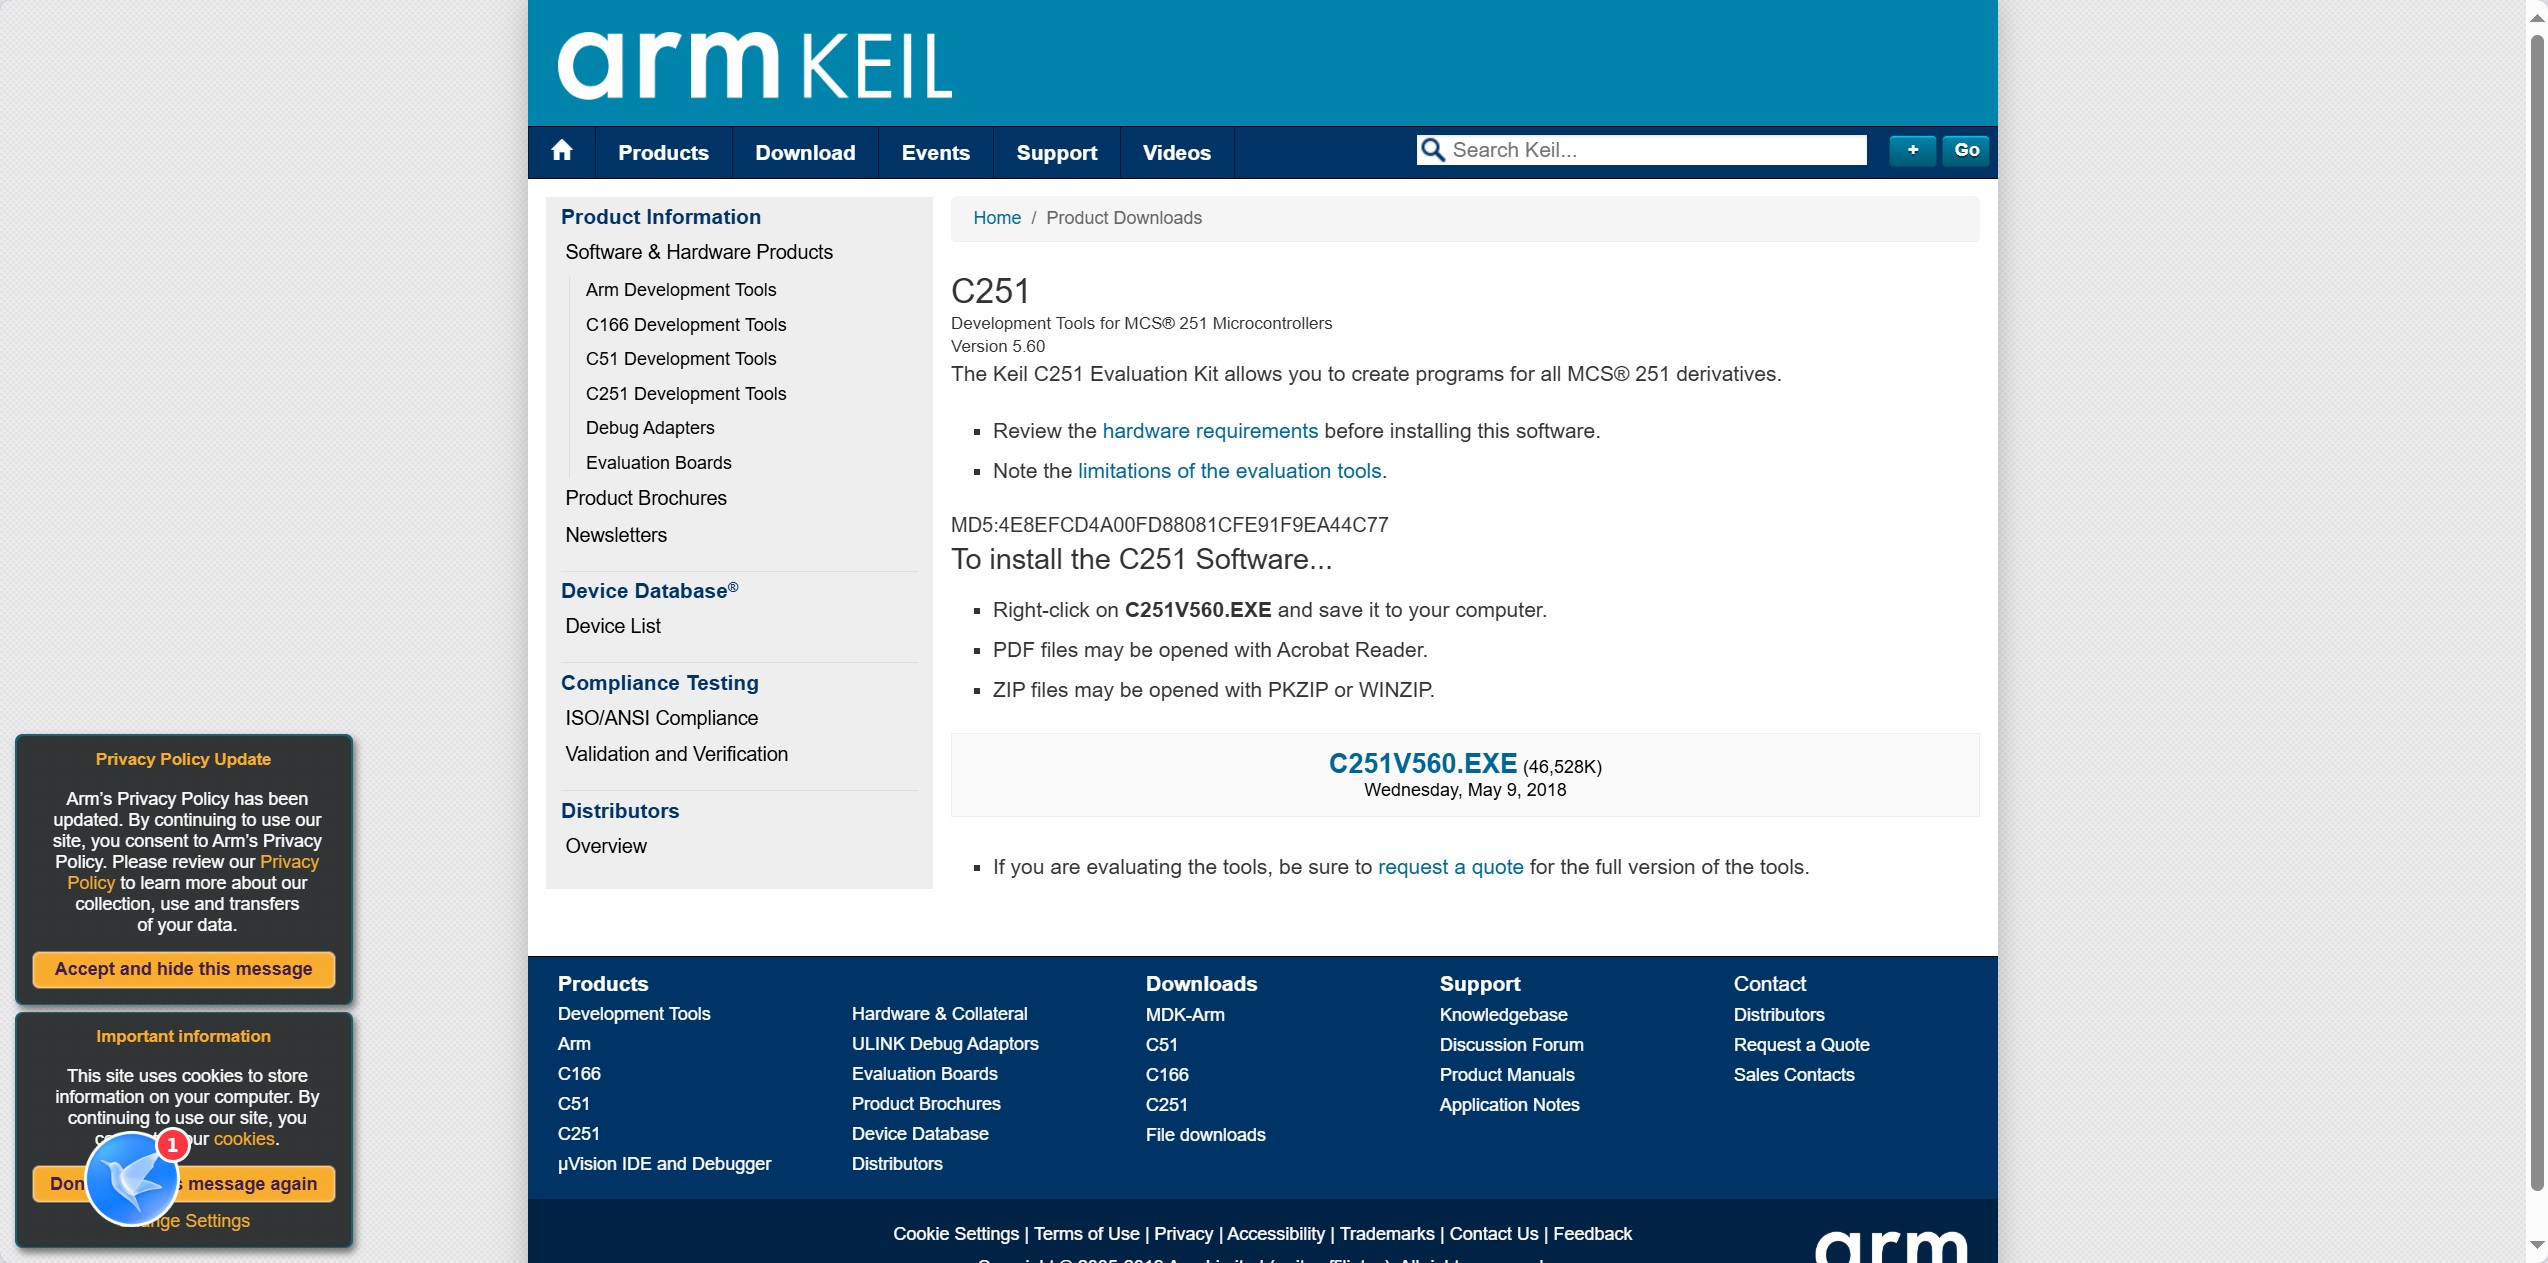Open Product Brochures sidebar link

pyautogui.click(x=646, y=498)
